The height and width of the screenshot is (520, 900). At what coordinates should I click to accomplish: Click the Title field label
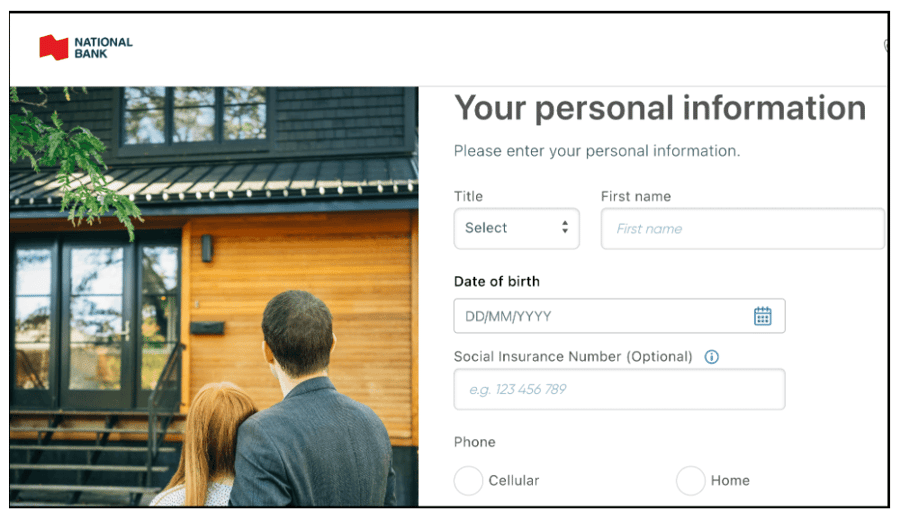point(468,196)
